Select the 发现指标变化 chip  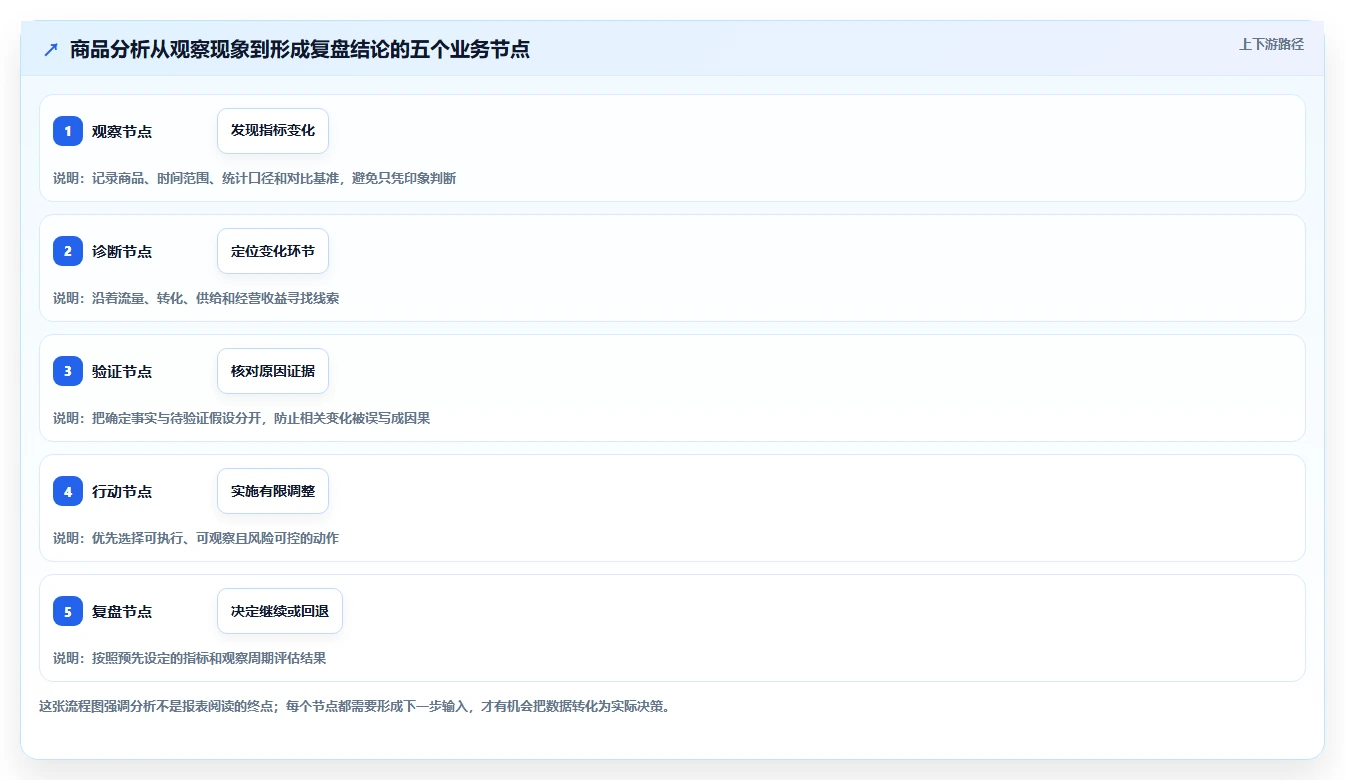(x=273, y=131)
